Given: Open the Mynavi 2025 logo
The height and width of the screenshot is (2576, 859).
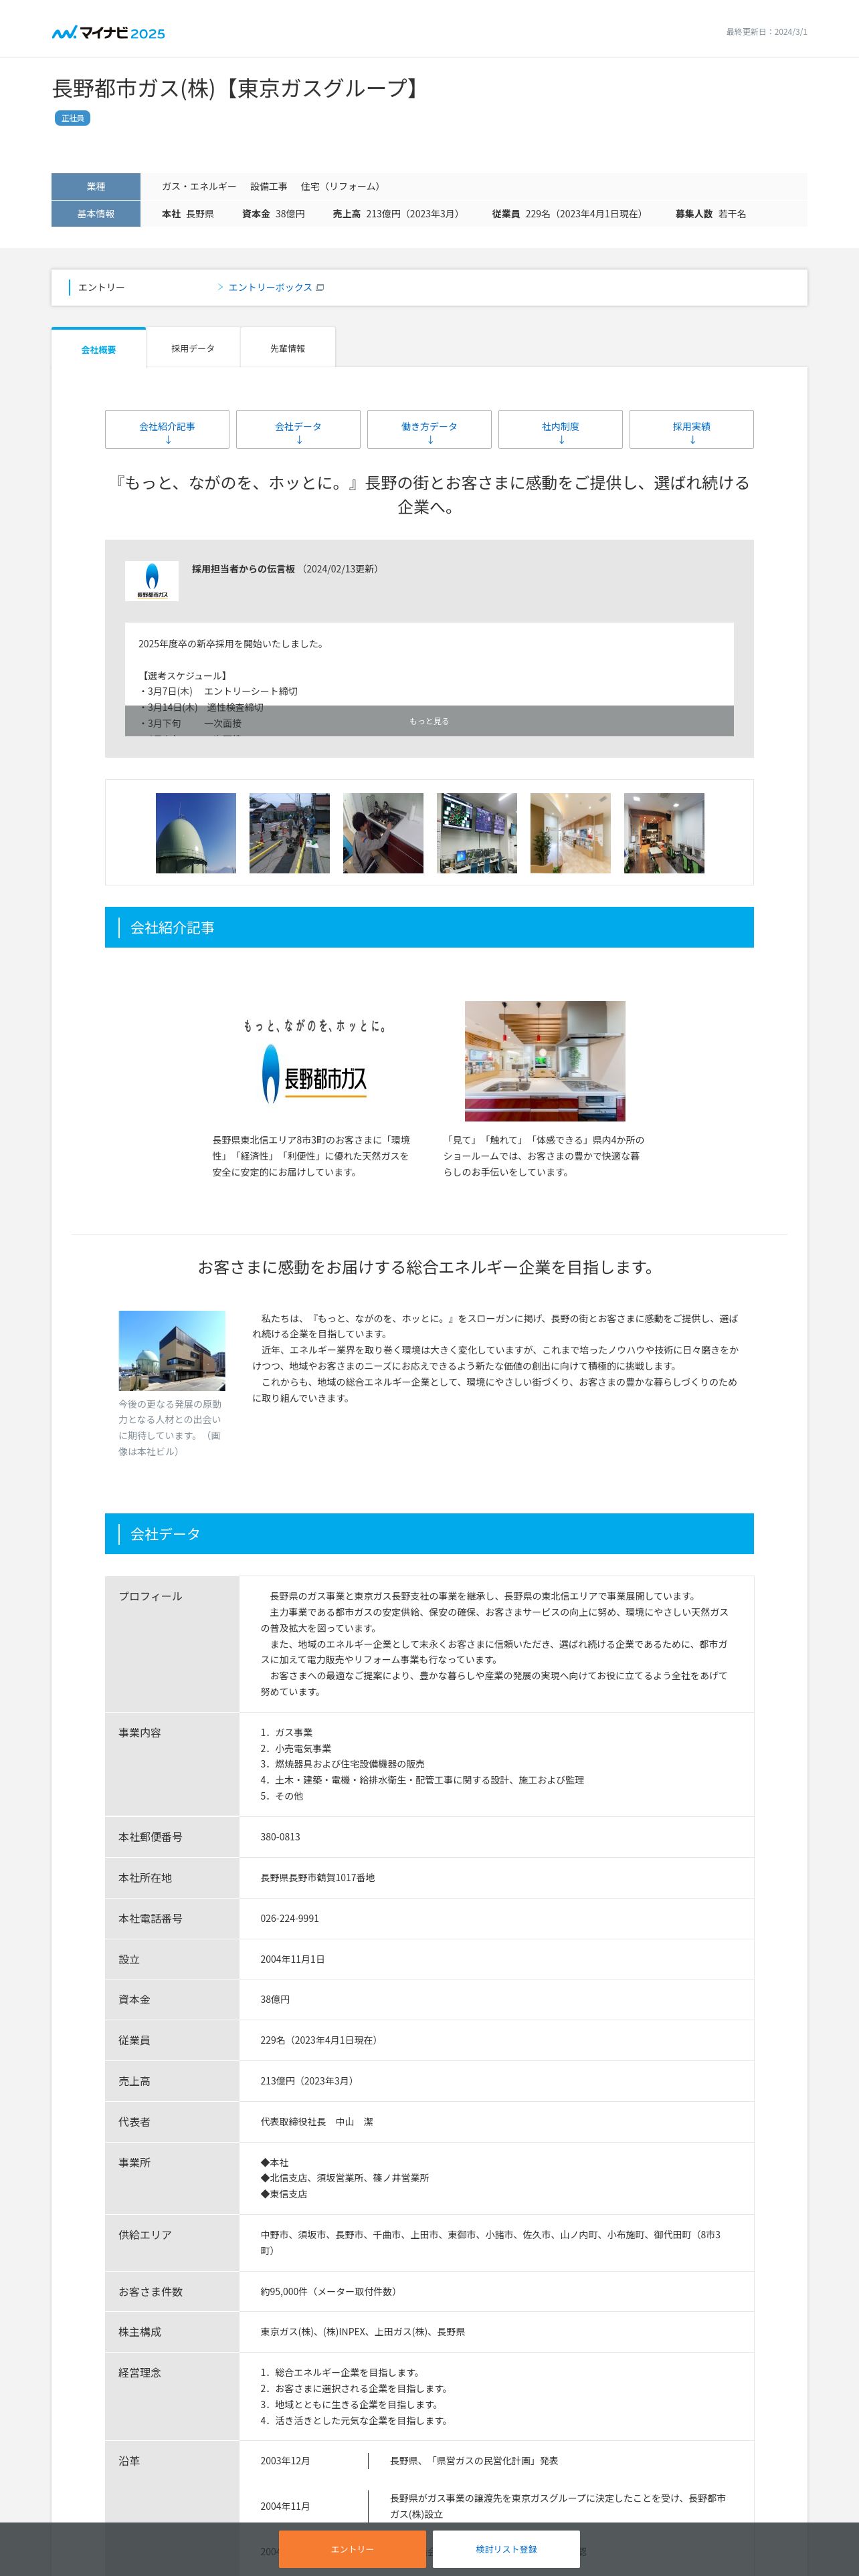Looking at the screenshot, I should point(108,33).
